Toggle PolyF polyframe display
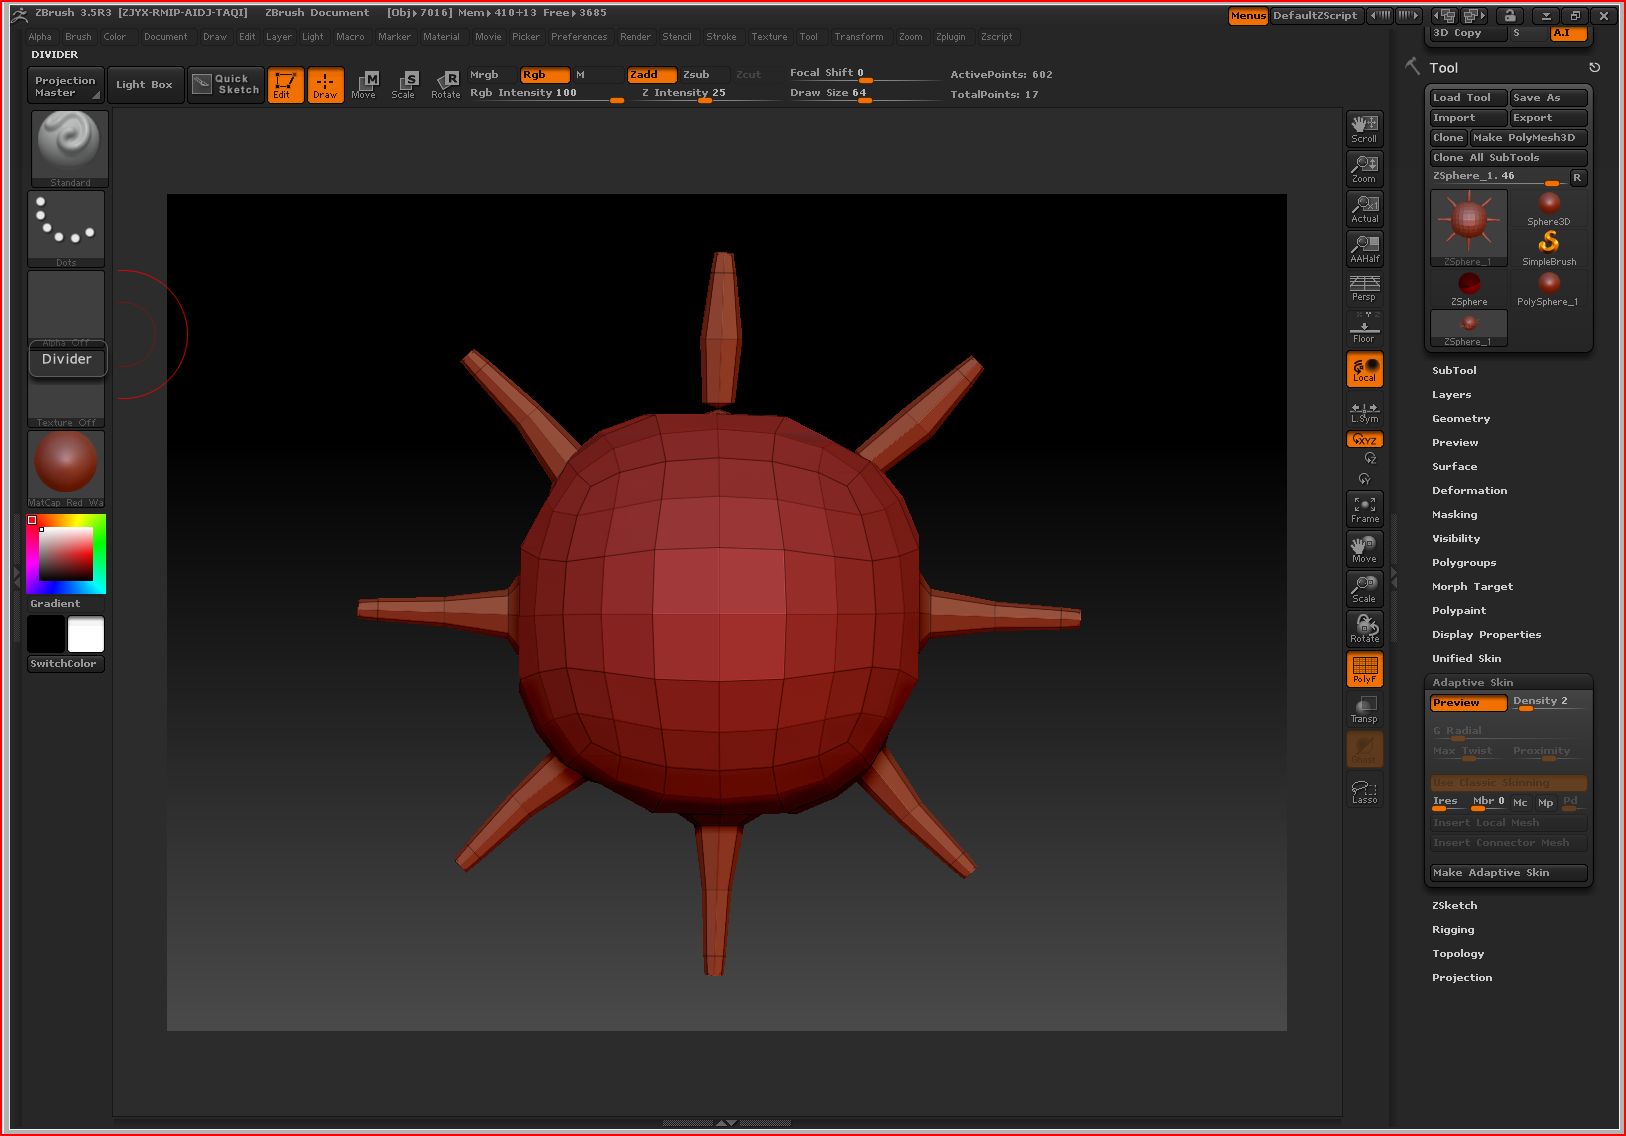1626x1136 pixels. click(1365, 669)
